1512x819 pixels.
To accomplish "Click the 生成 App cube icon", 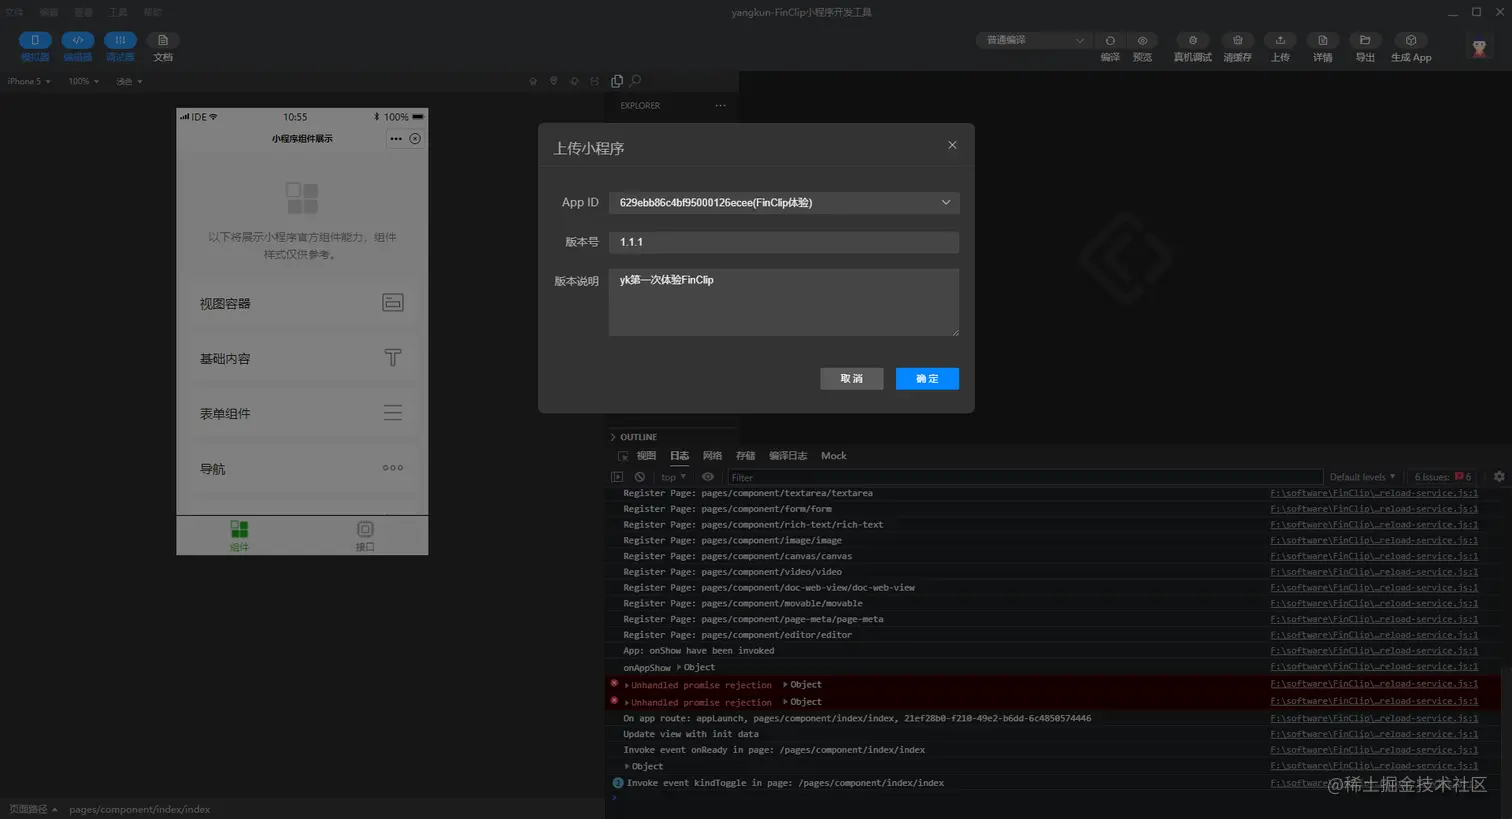I will tap(1411, 41).
